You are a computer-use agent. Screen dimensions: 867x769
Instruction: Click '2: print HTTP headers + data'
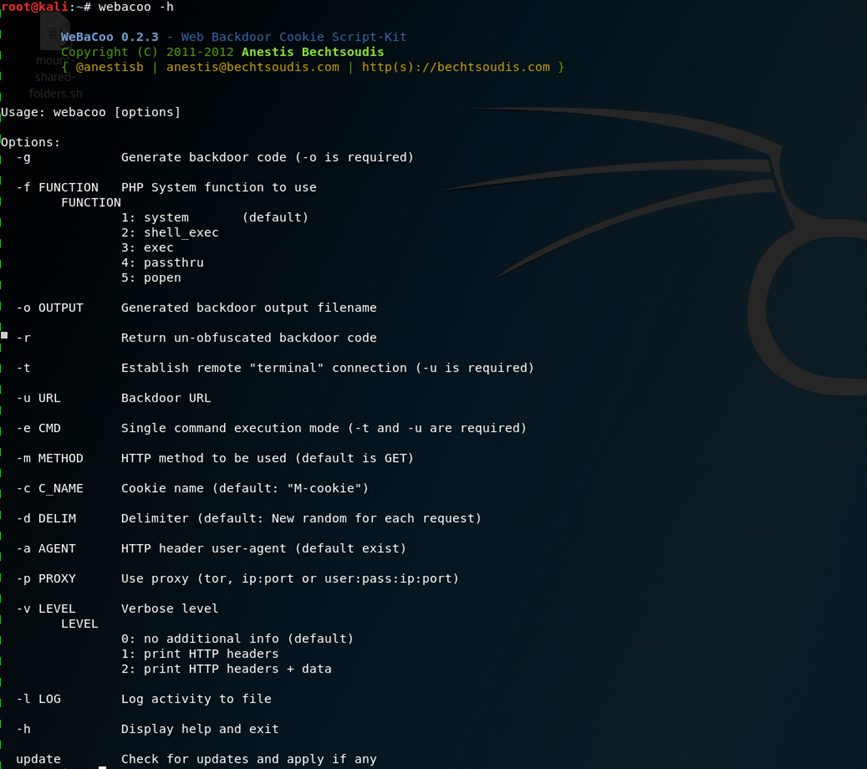[x=226, y=669]
